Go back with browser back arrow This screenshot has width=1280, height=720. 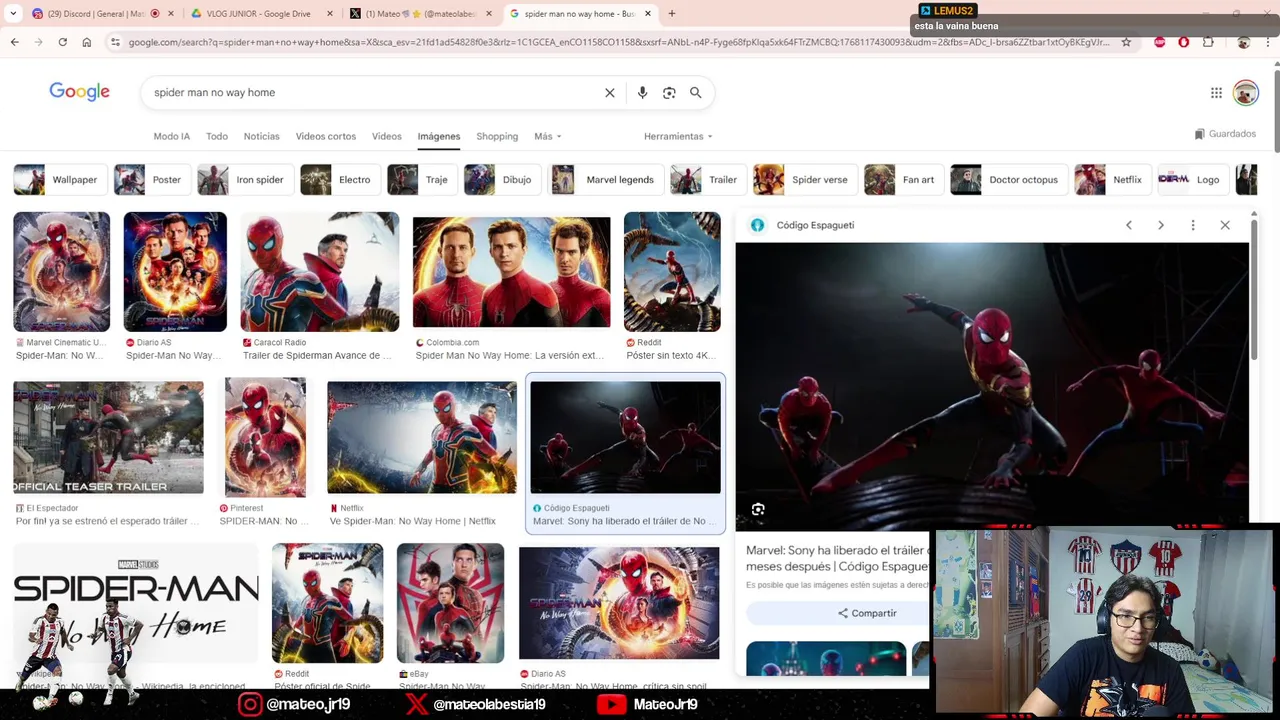[x=14, y=42]
